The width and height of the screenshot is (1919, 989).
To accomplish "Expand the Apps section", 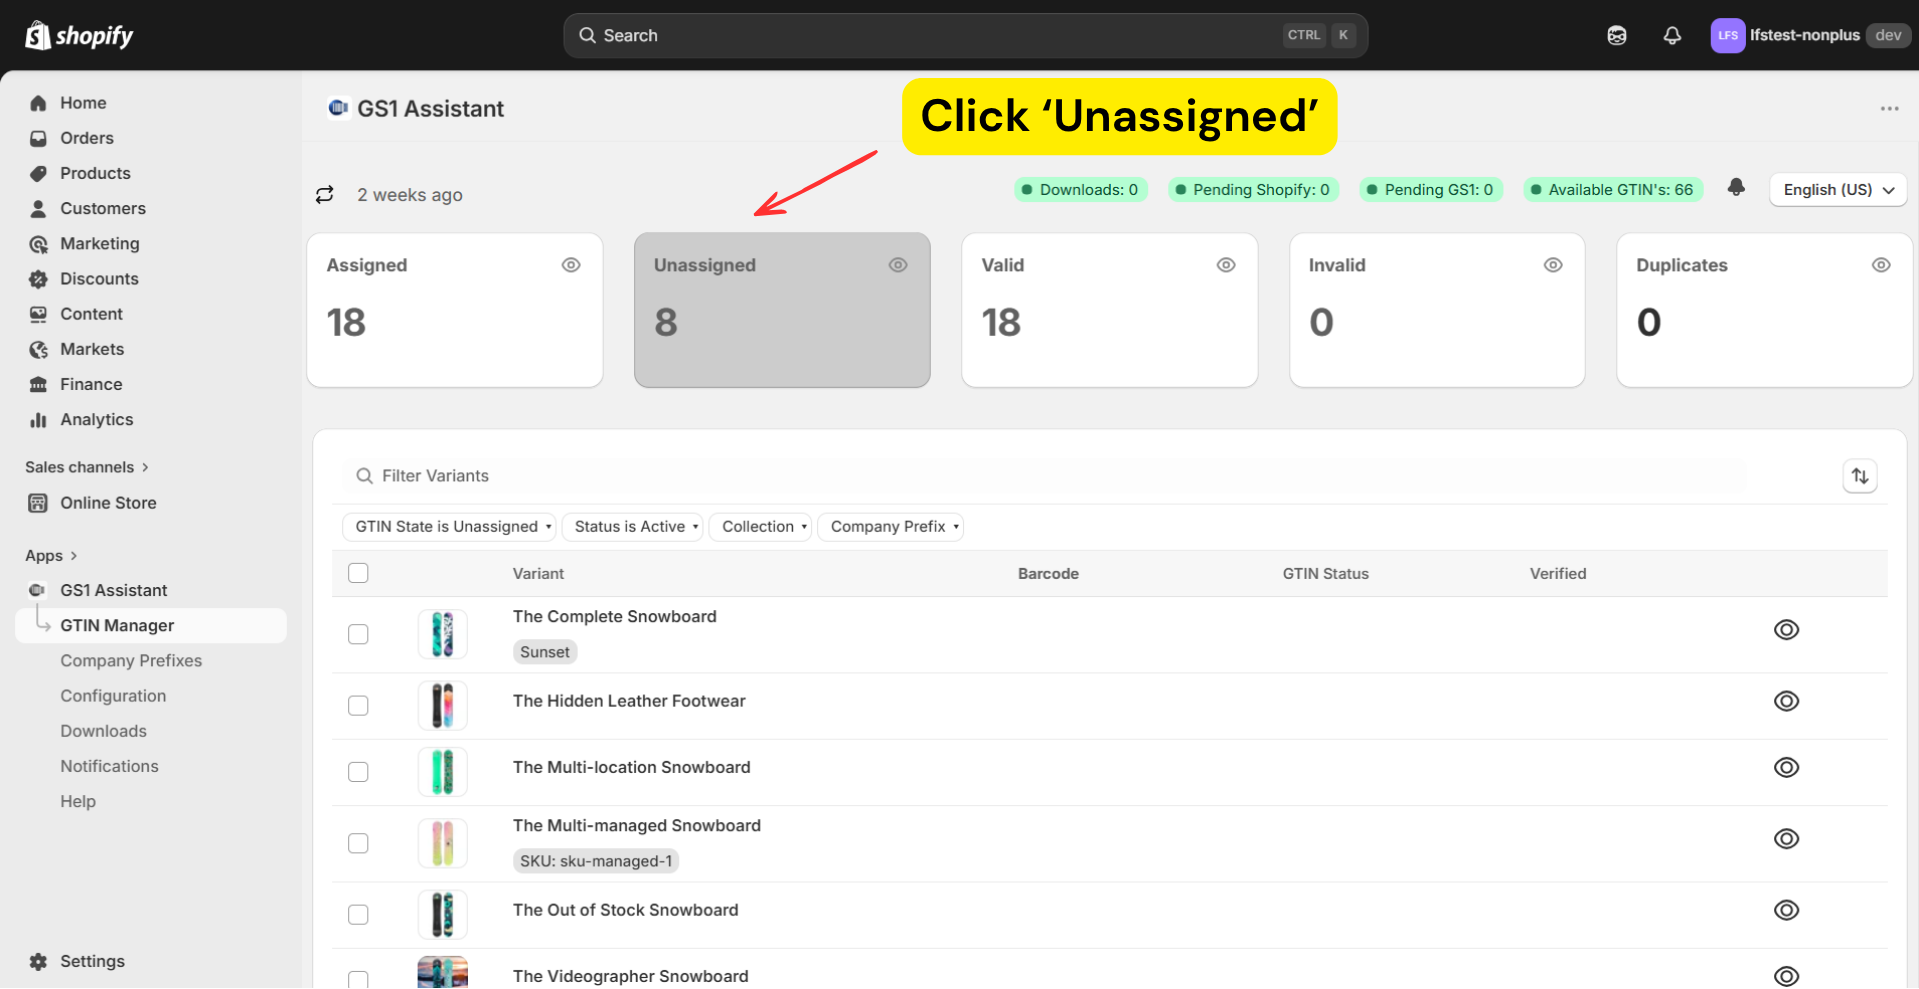I will pyautogui.click(x=51, y=555).
